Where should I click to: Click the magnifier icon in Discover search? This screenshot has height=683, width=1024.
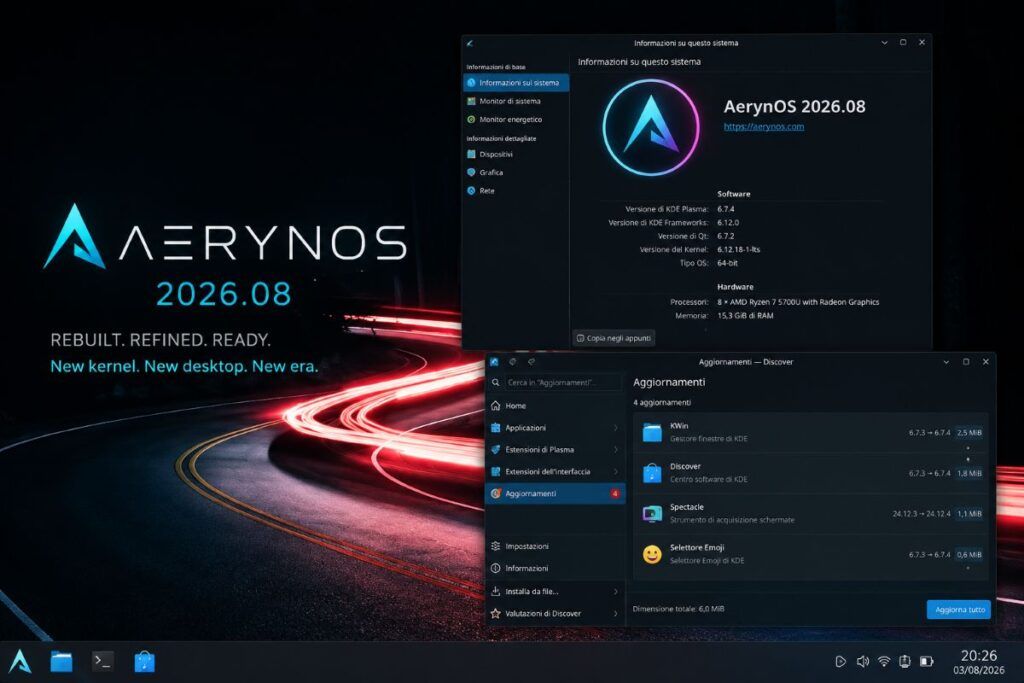[x=496, y=383]
